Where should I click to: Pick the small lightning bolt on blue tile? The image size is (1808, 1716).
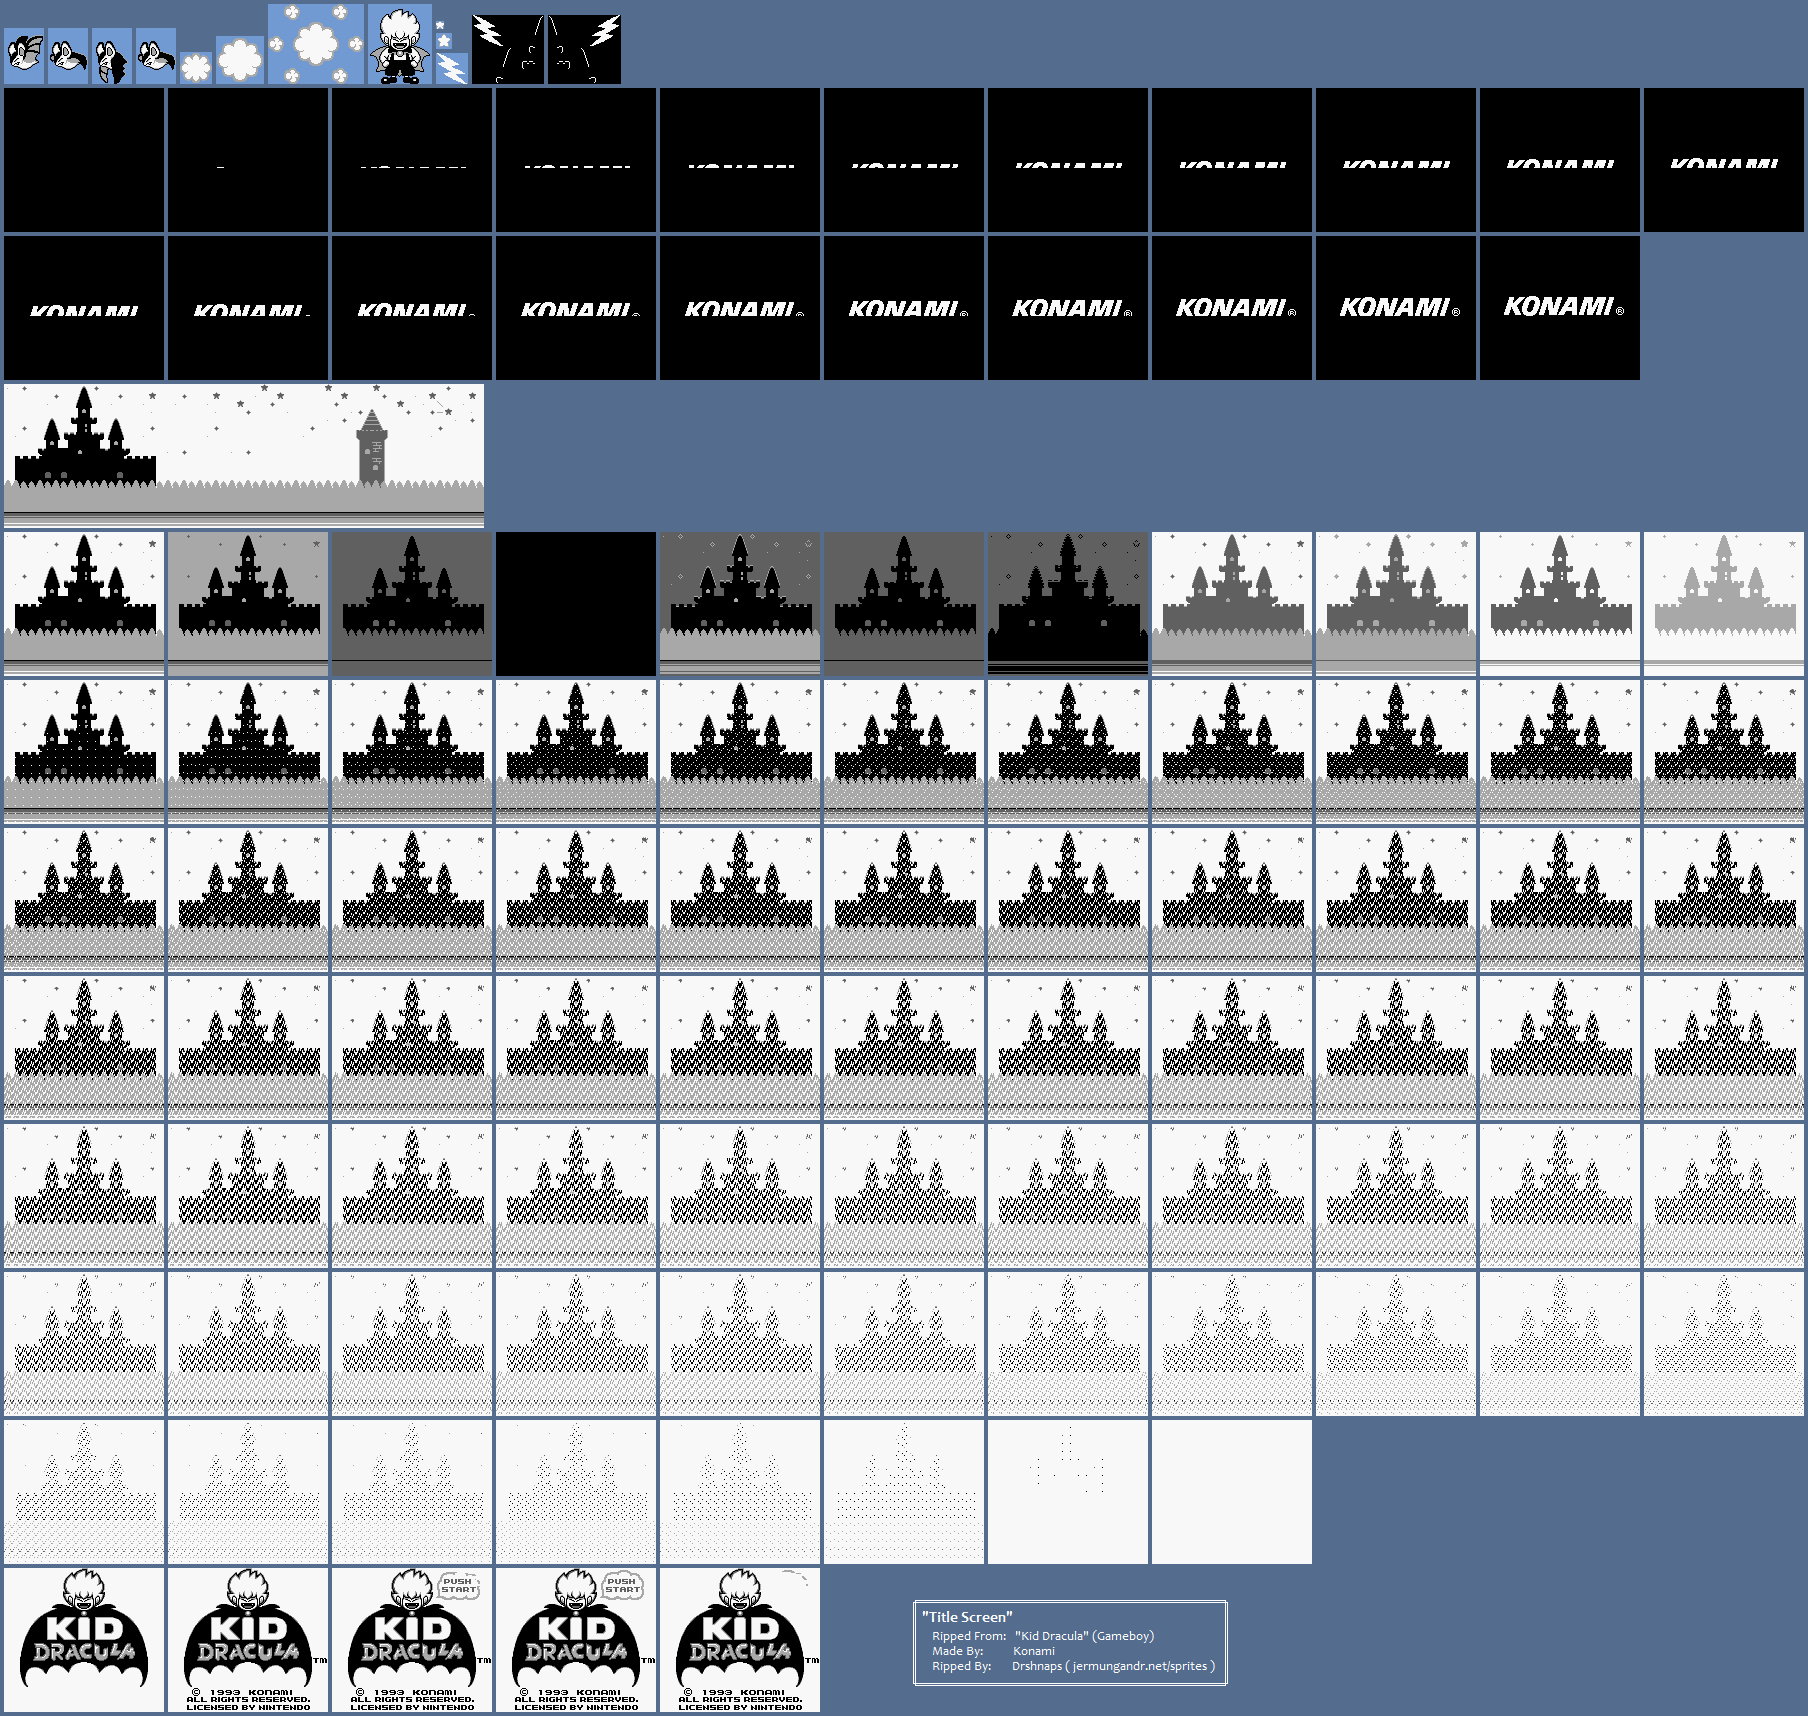click(x=452, y=68)
